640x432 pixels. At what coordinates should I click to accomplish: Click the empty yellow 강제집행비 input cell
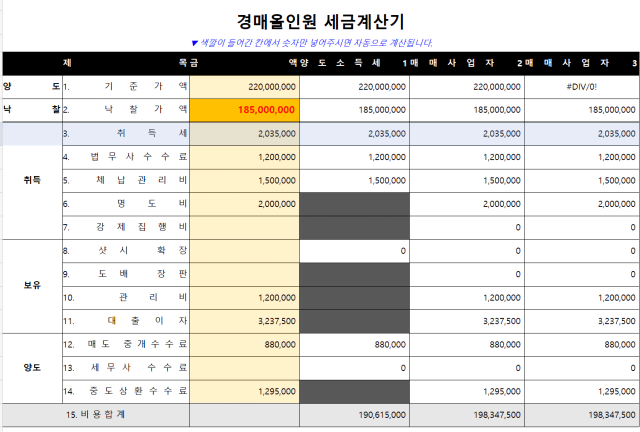[x=244, y=227]
